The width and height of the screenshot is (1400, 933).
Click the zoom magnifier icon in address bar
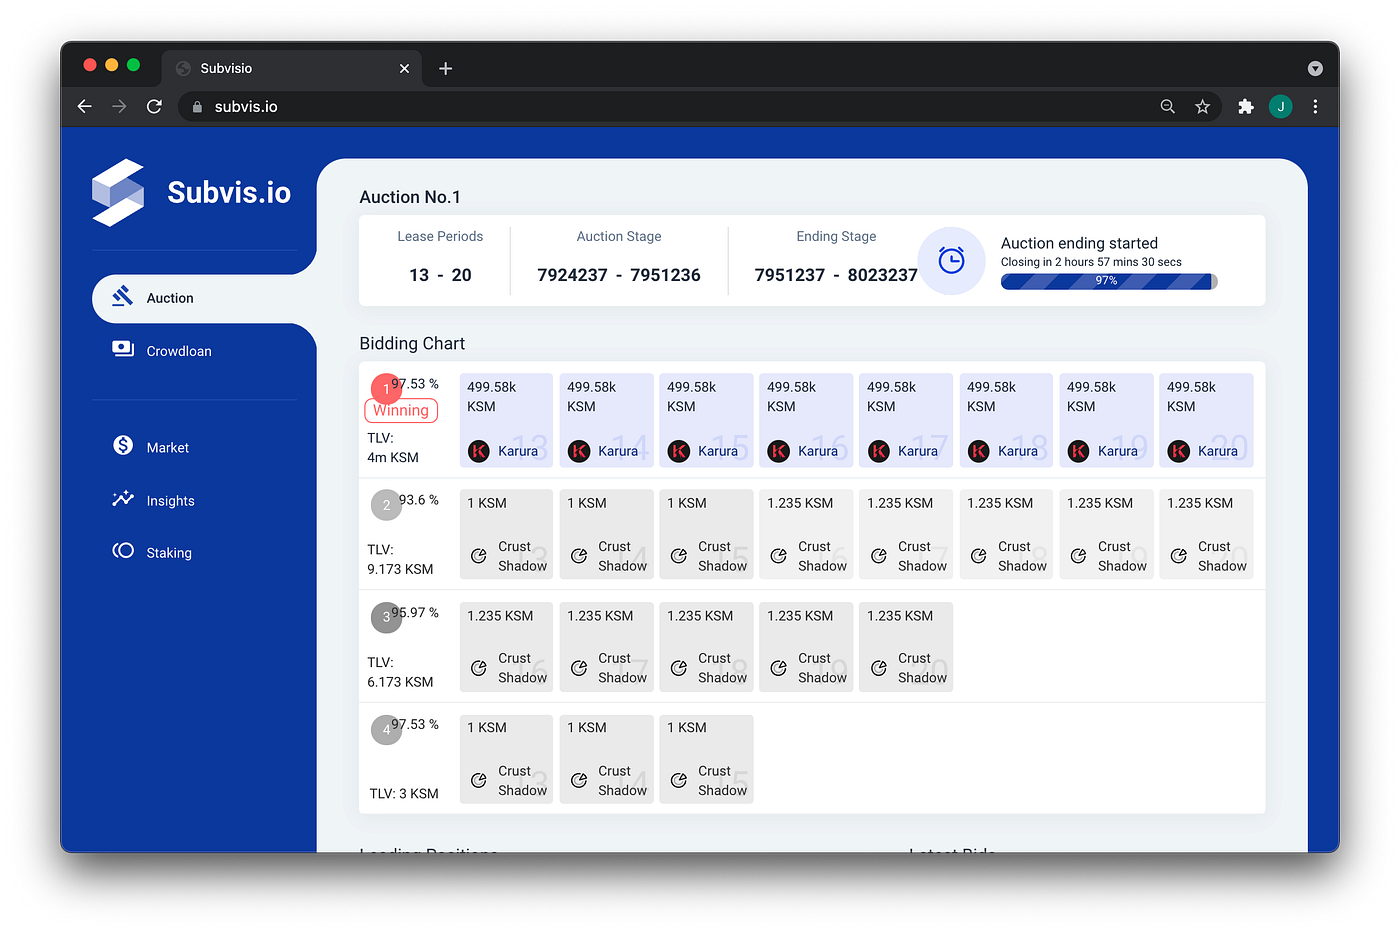(1167, 106)
